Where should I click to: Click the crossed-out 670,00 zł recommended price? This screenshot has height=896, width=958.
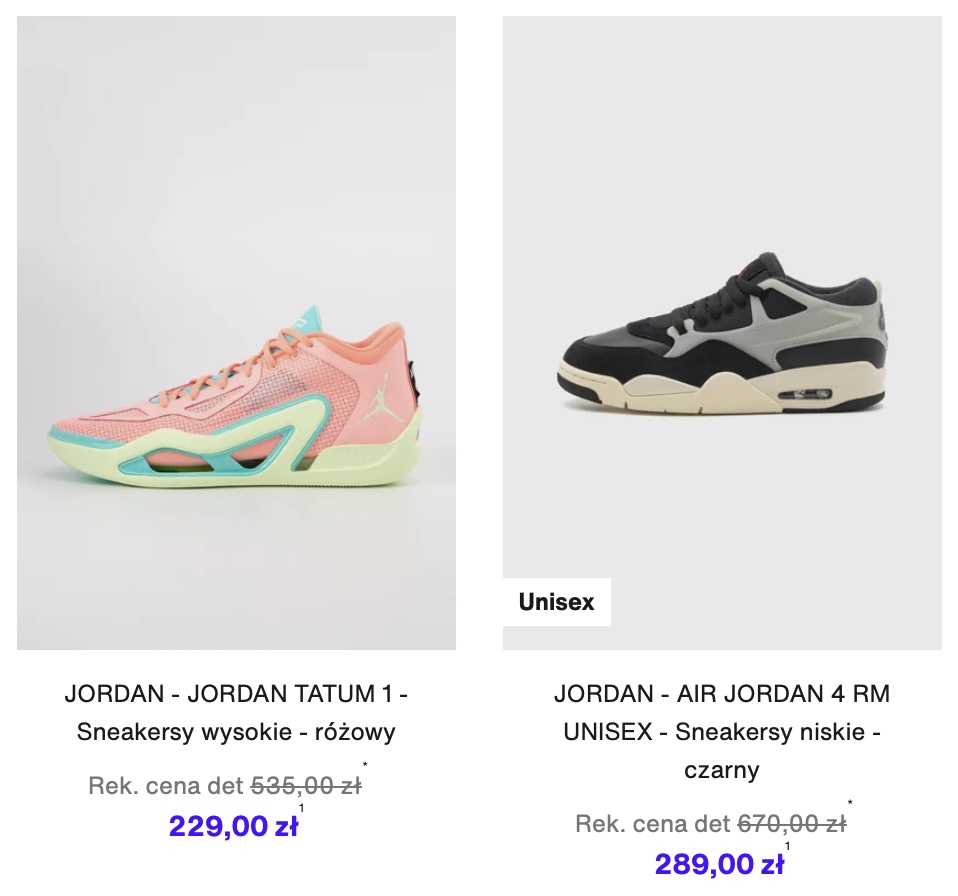click(x=792, y=824)
